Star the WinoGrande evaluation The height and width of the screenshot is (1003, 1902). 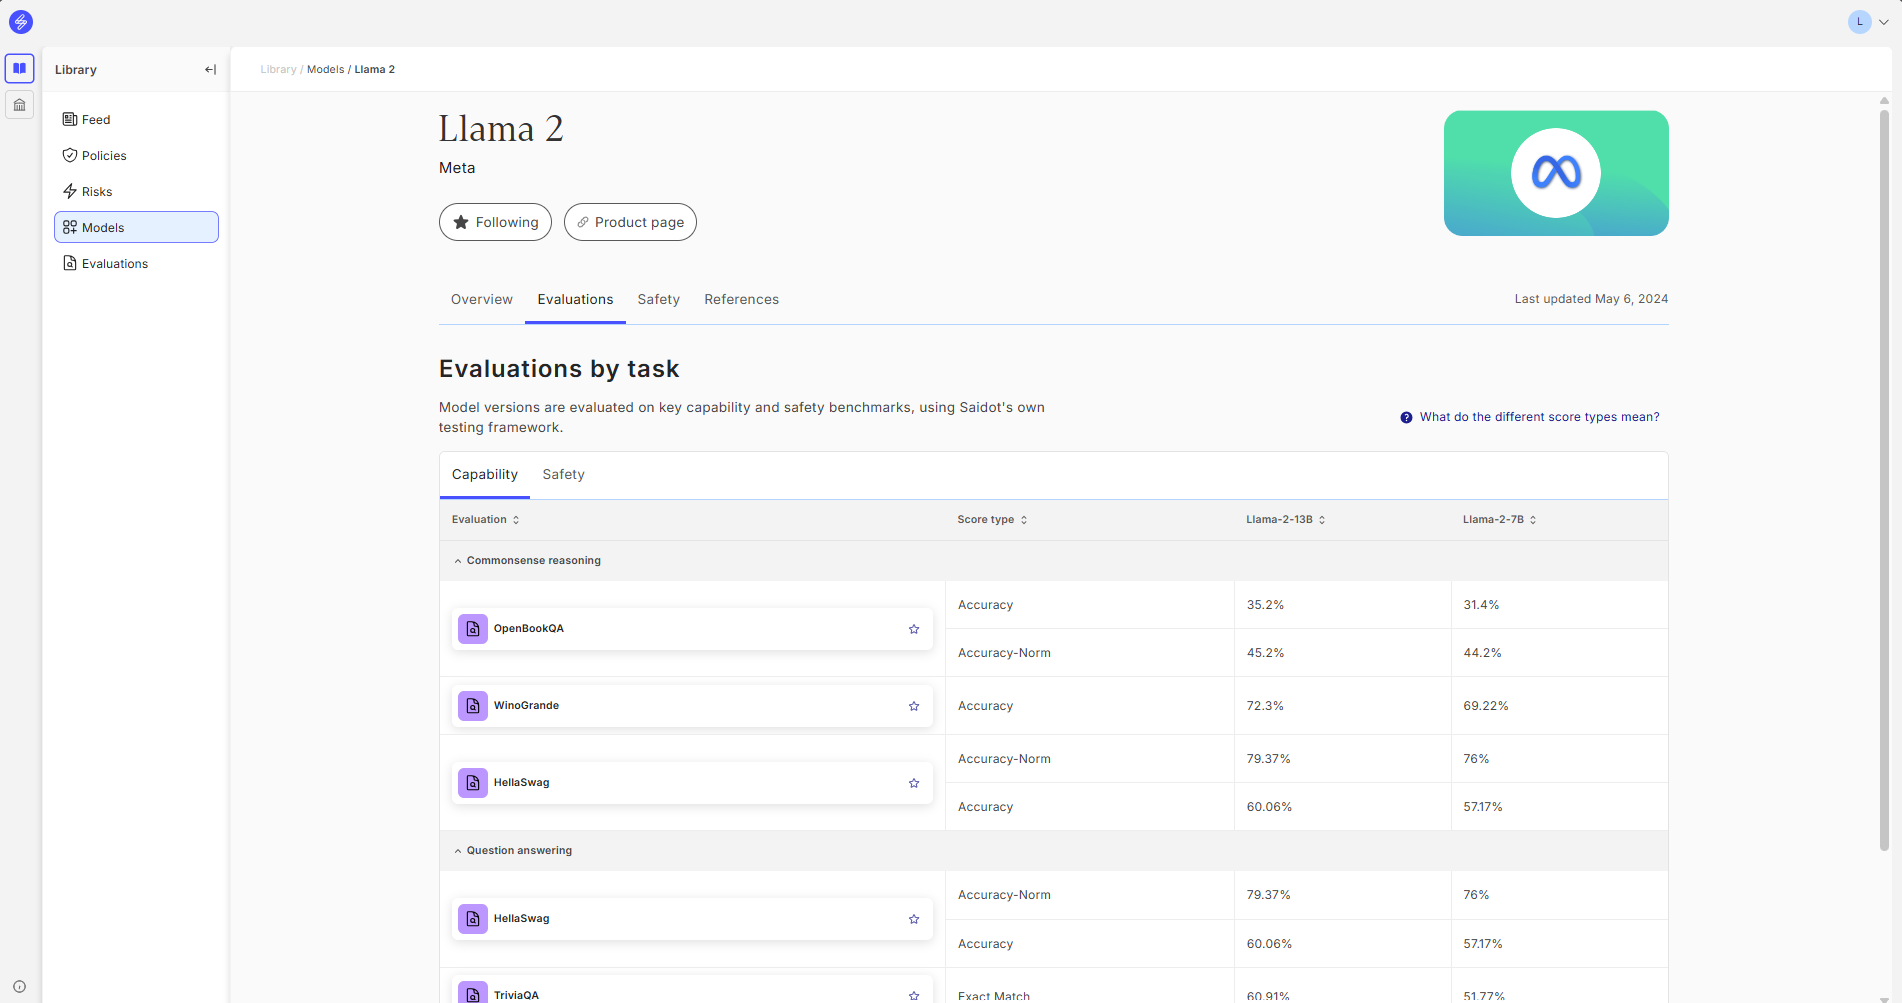click(914, 706)
